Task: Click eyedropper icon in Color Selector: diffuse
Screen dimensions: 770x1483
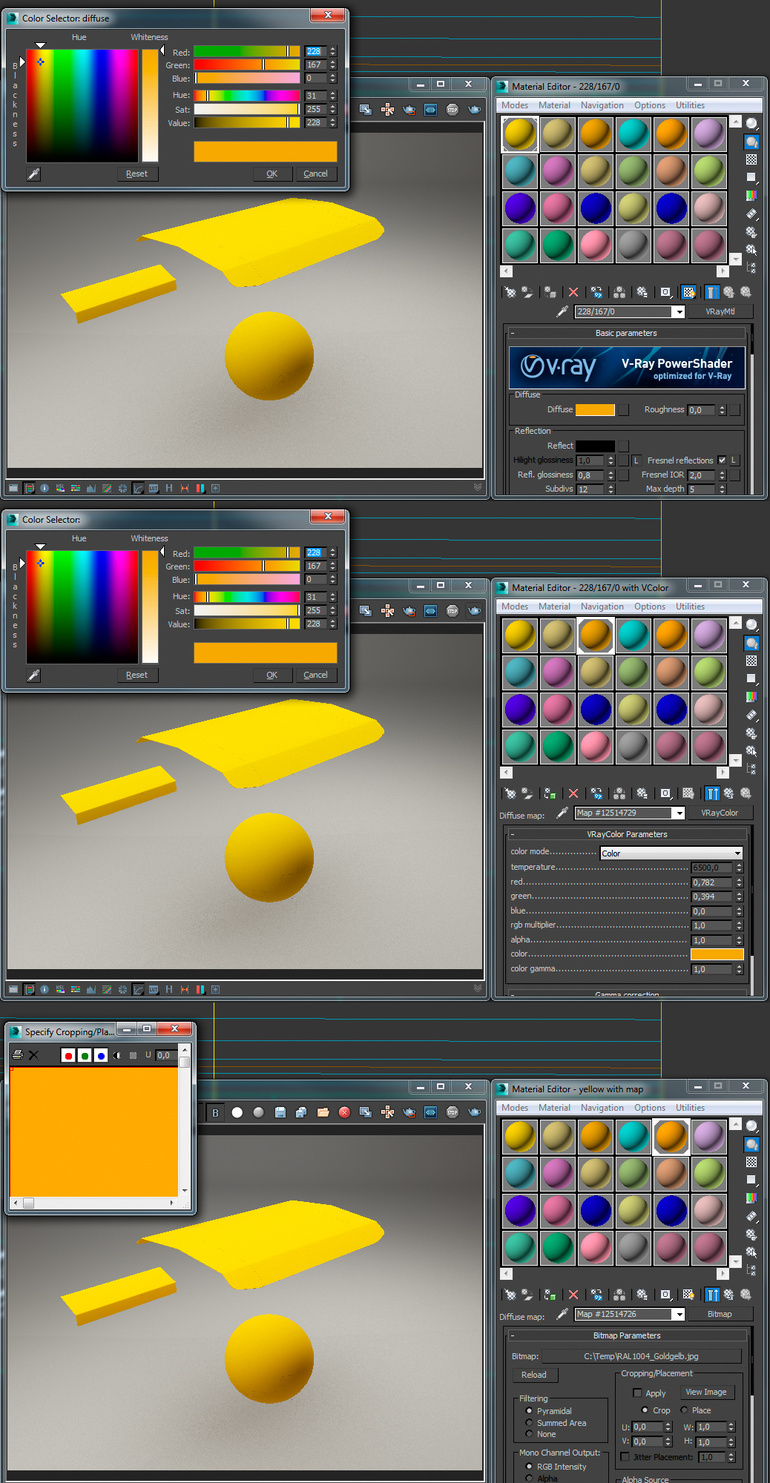Action: (33, 173)
